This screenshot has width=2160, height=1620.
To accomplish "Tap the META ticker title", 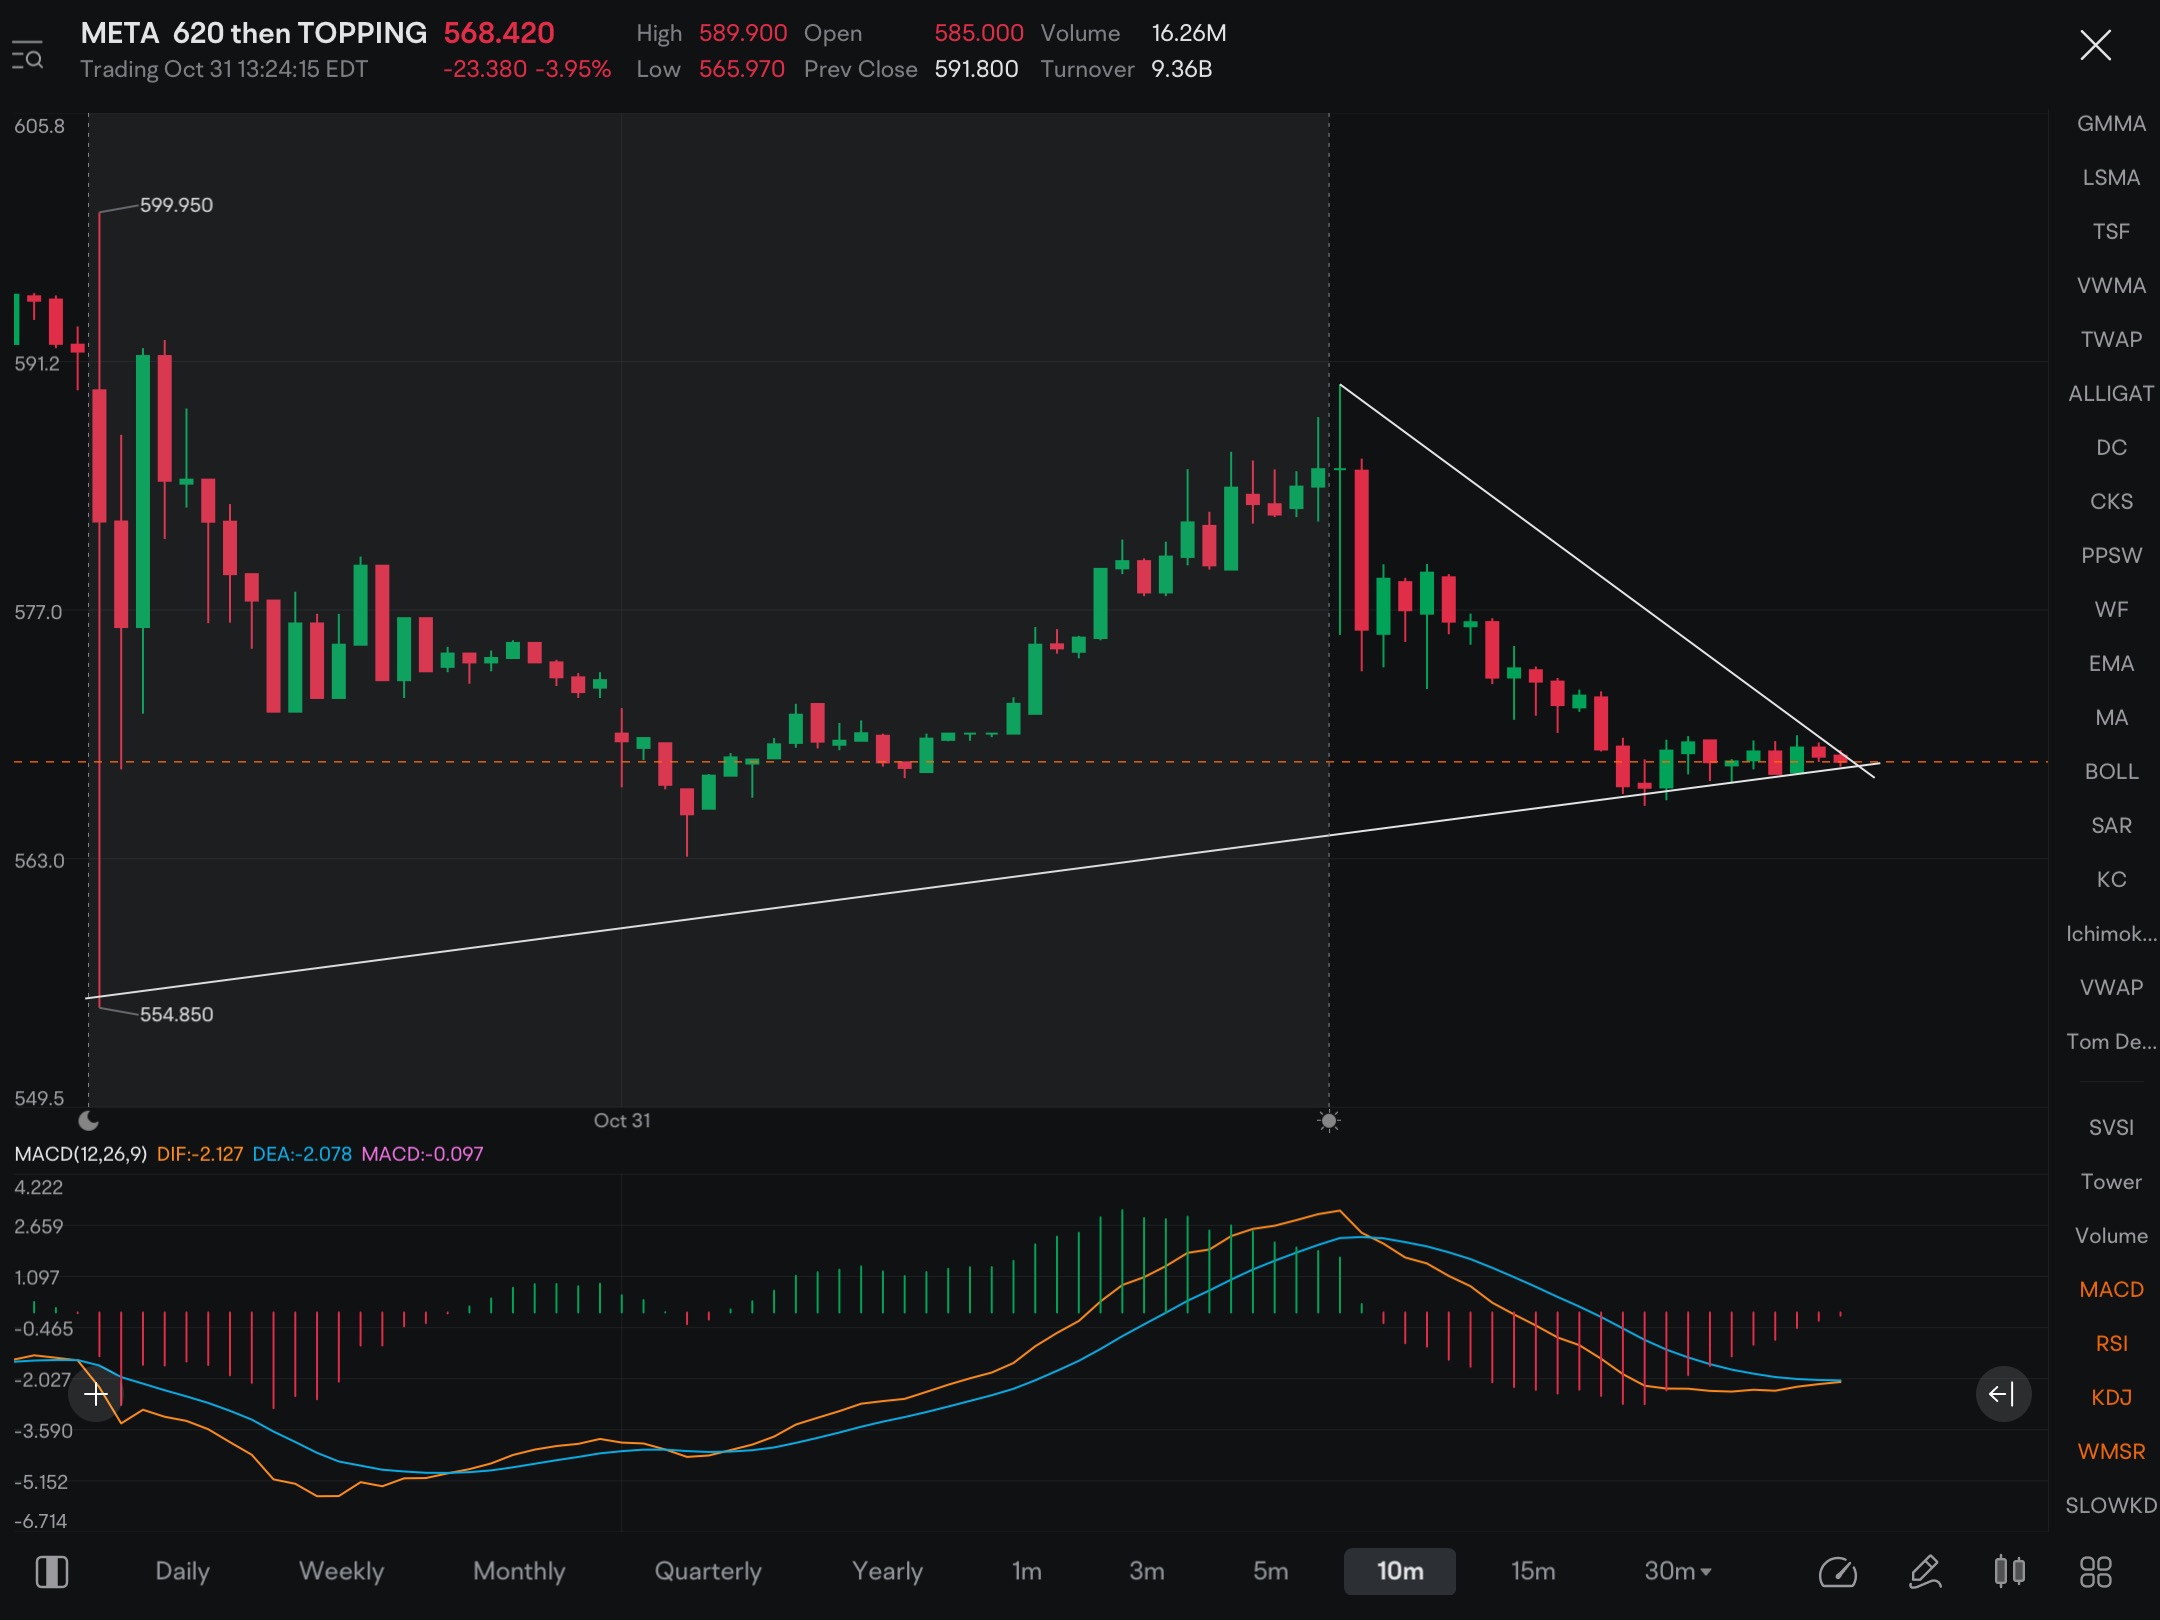I will tap(253, 33).
